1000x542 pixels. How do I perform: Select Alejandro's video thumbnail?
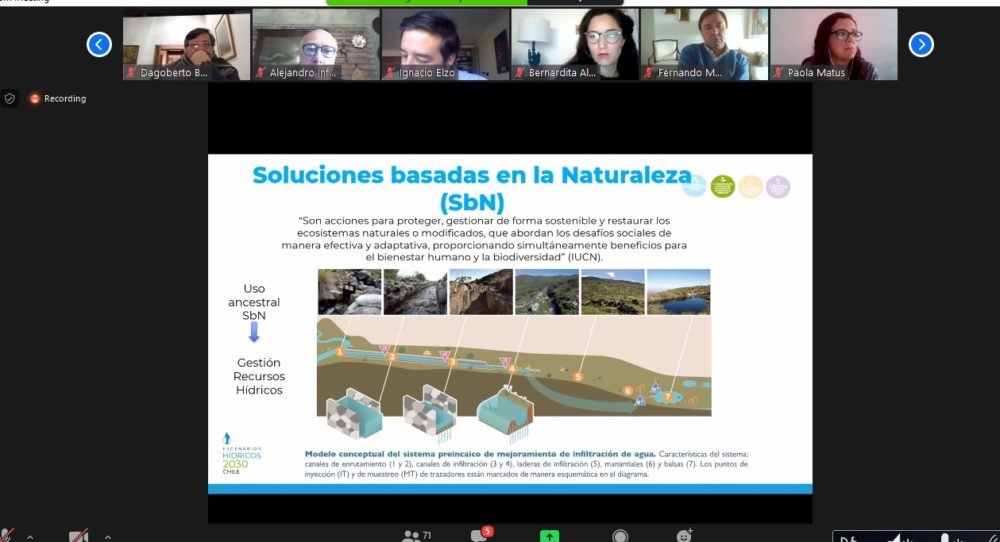click(x=316, y=44)
